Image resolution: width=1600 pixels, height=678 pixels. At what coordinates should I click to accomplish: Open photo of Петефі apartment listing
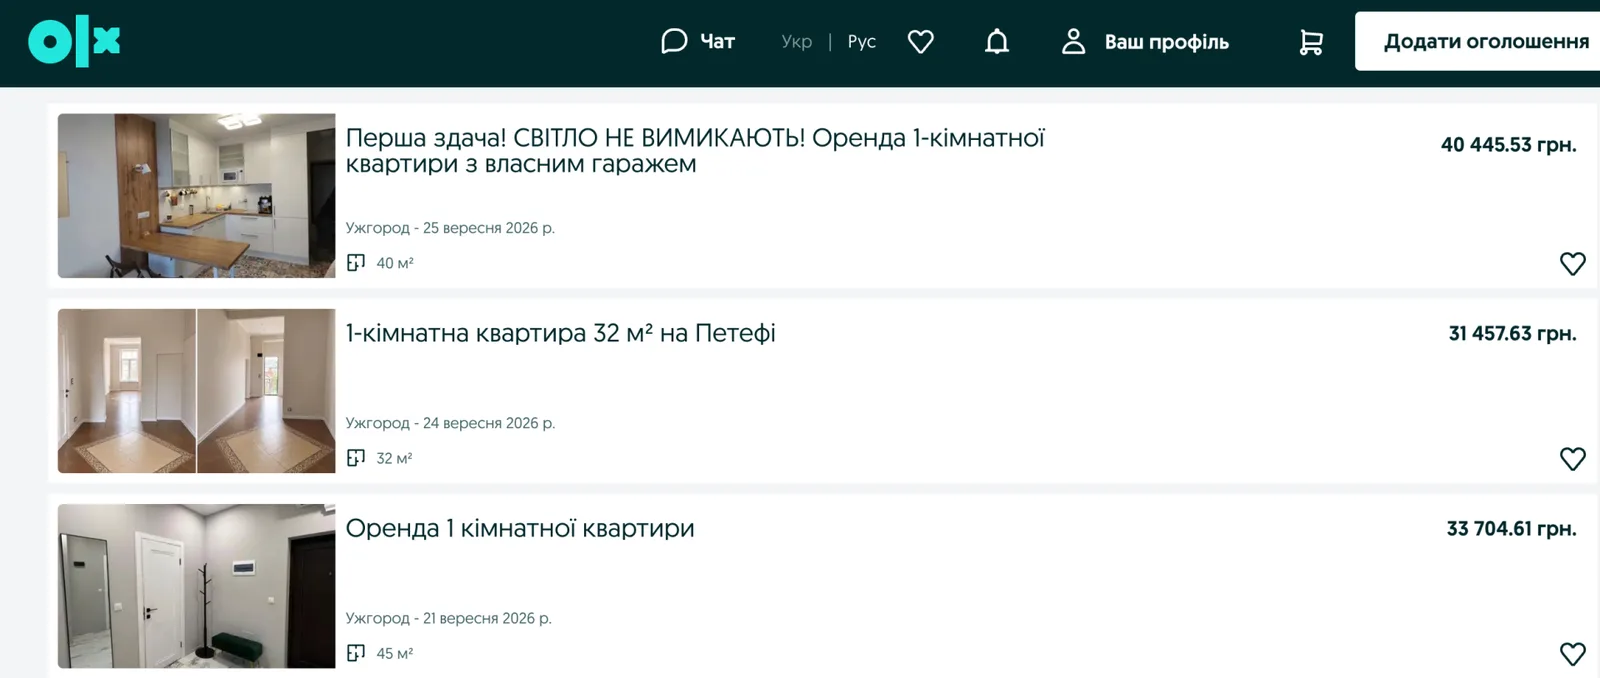click(196, 390)
